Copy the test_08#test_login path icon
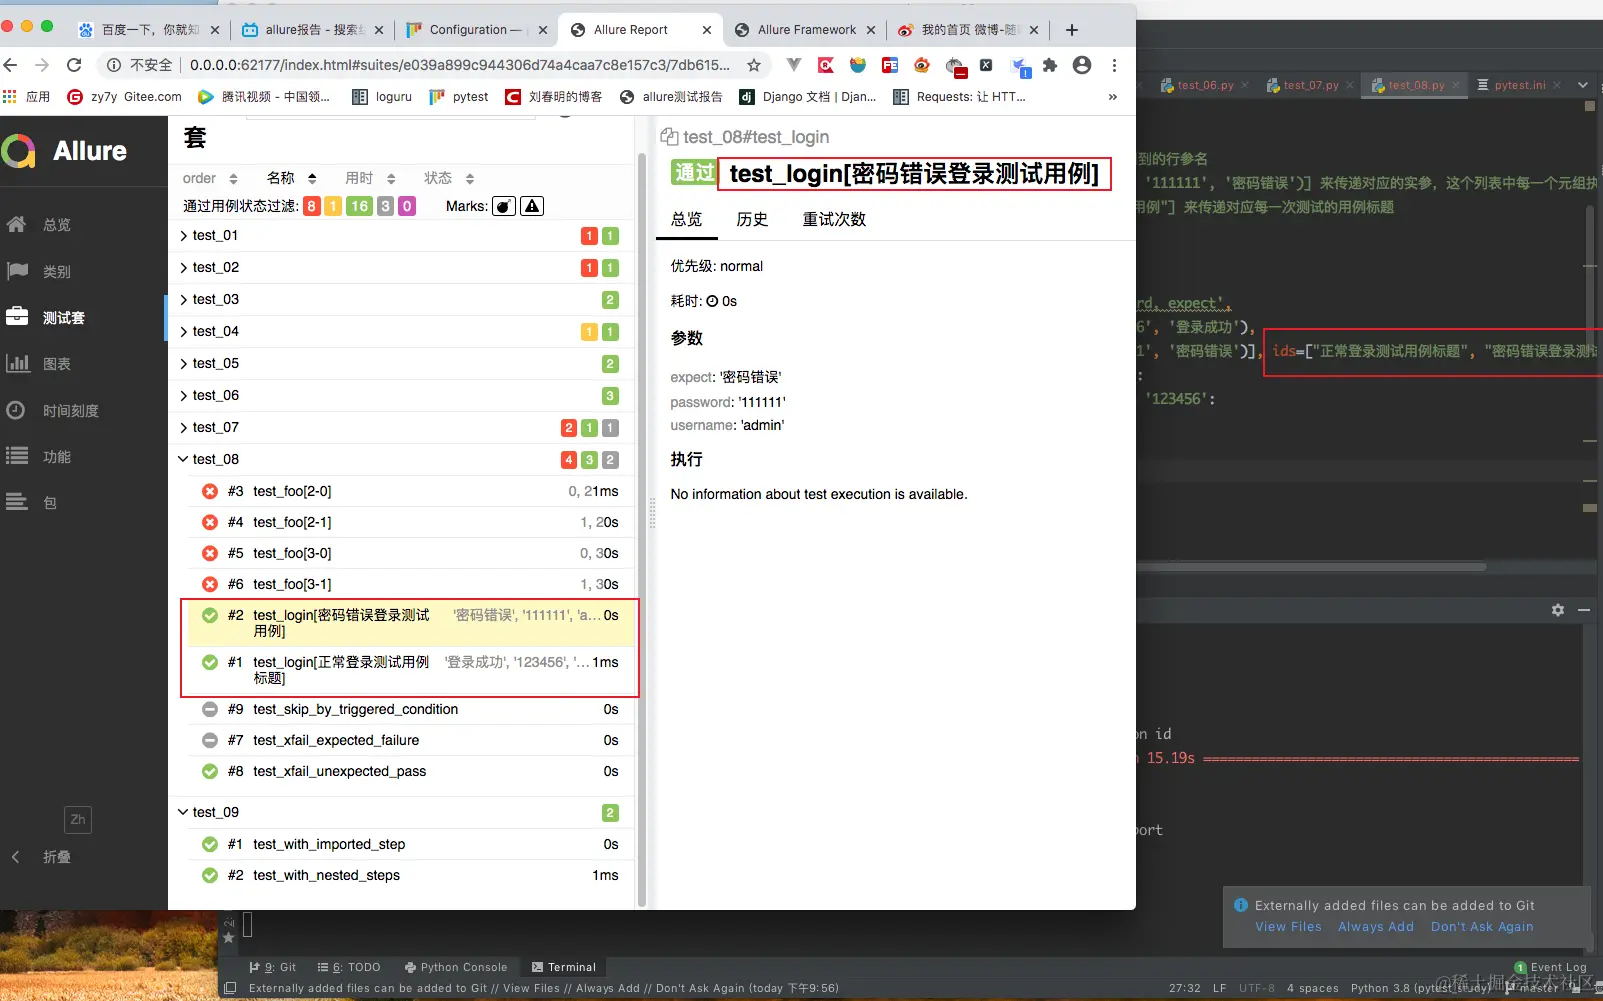Screen dimensions: 1603x1001 click(669, 137)
